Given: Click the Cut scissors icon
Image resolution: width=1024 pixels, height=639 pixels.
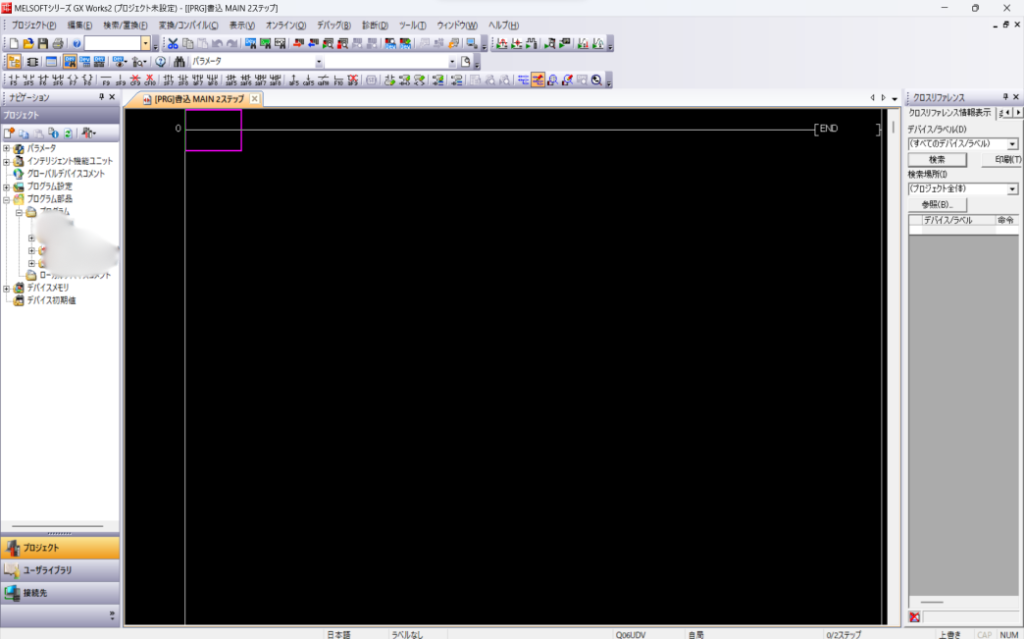Looking at the screenshot, I should pyautogui.click(x=173, y=44).
